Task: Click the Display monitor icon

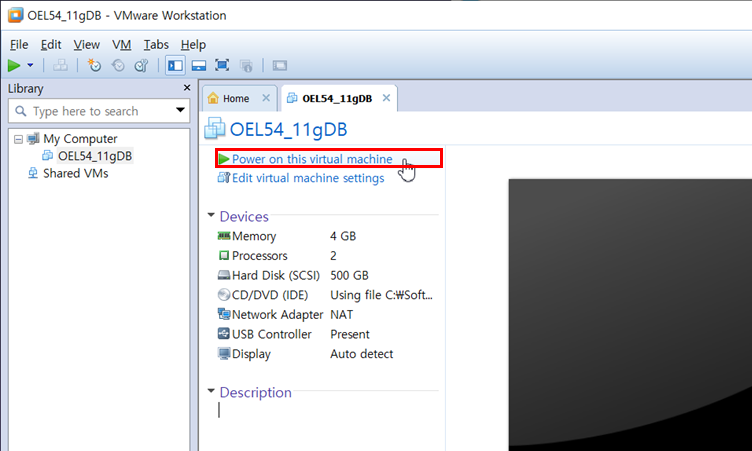Action: (x=224, y=354)
